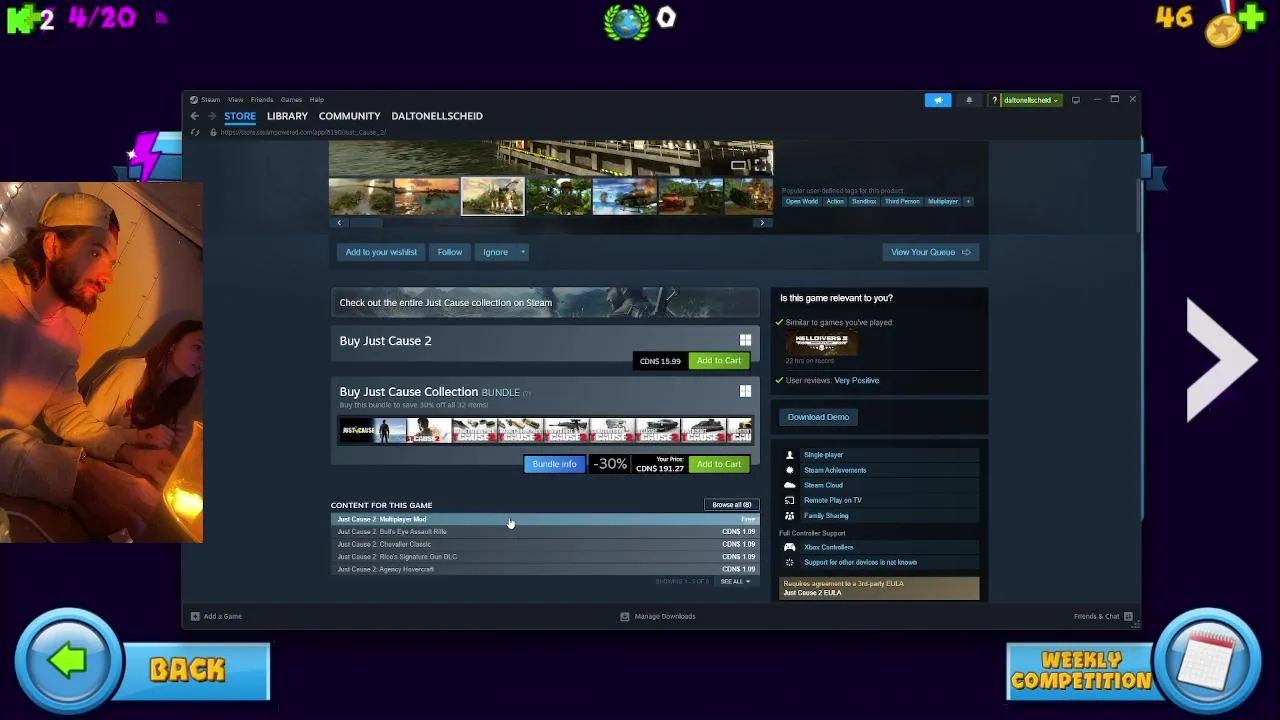Open the Sandbox tag
Screen dimensions: 1280x720
864,201
